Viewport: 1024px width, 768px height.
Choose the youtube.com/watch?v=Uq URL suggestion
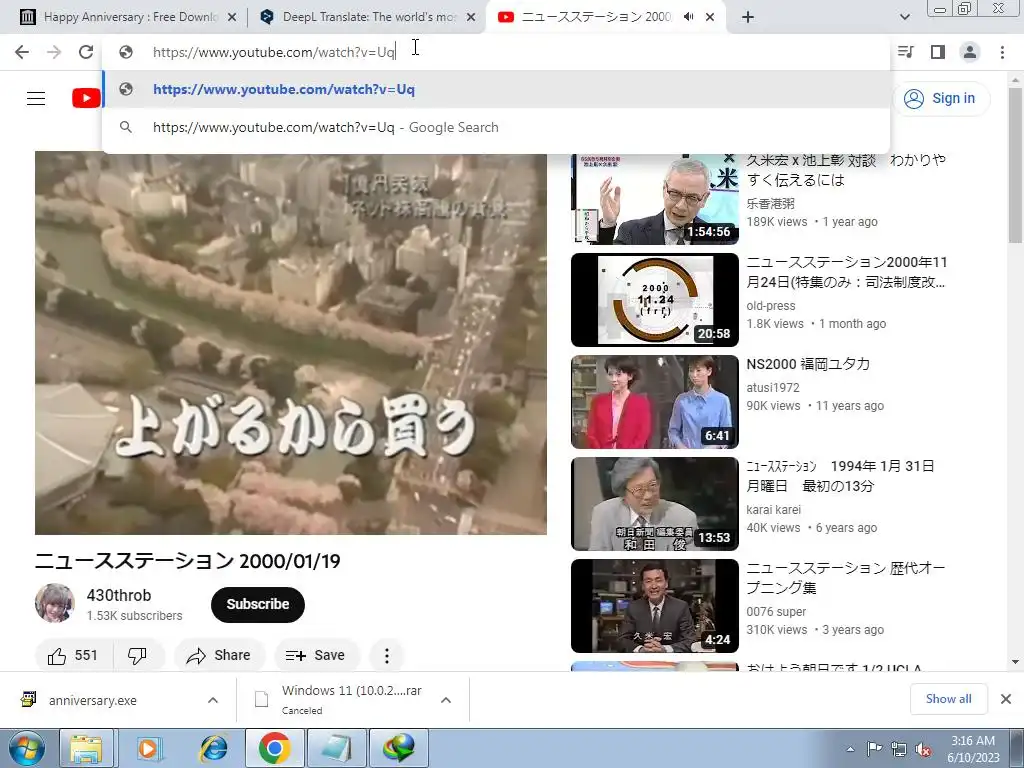pos(496,89)
